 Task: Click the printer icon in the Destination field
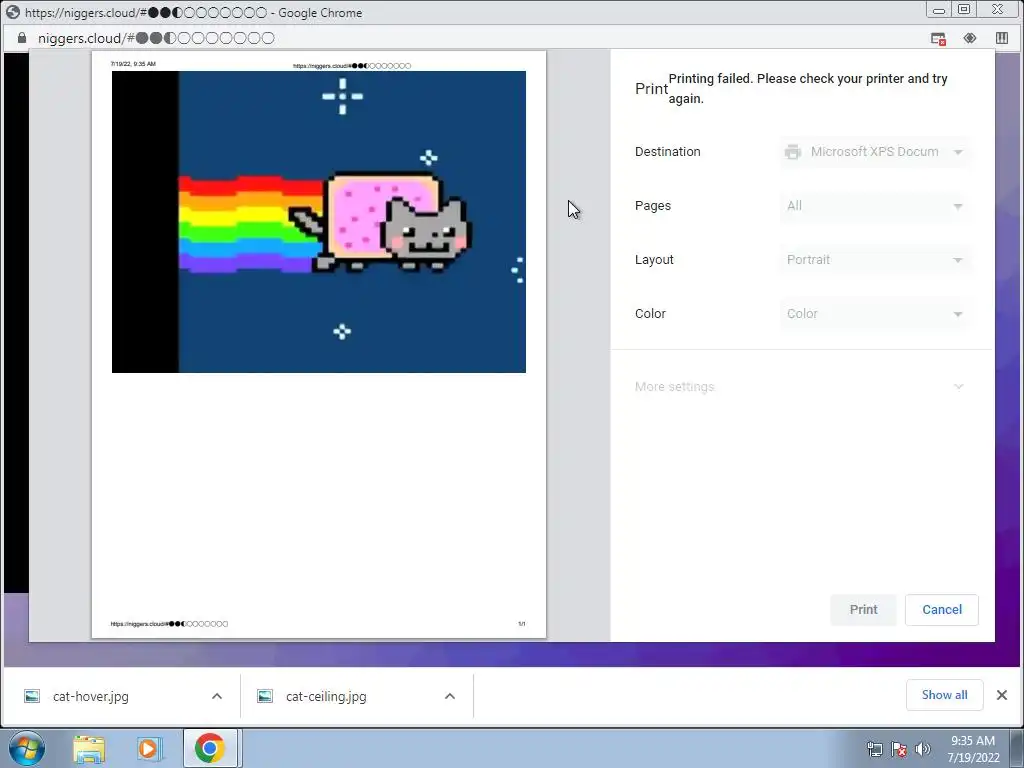coord(793,152)
